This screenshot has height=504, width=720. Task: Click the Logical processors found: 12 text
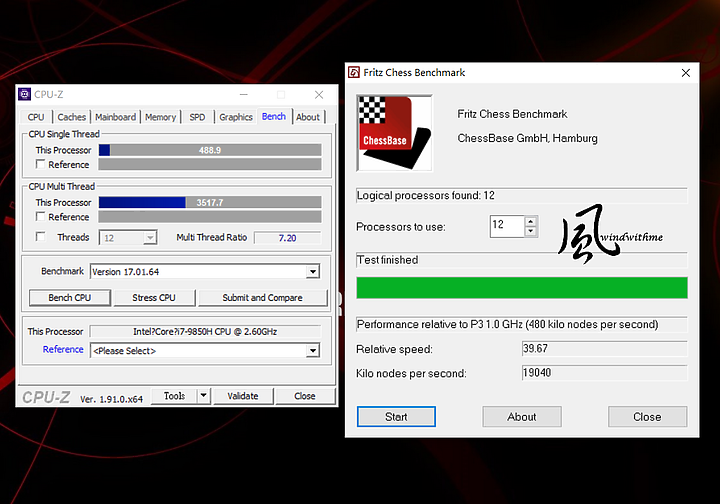click(426, 196)
